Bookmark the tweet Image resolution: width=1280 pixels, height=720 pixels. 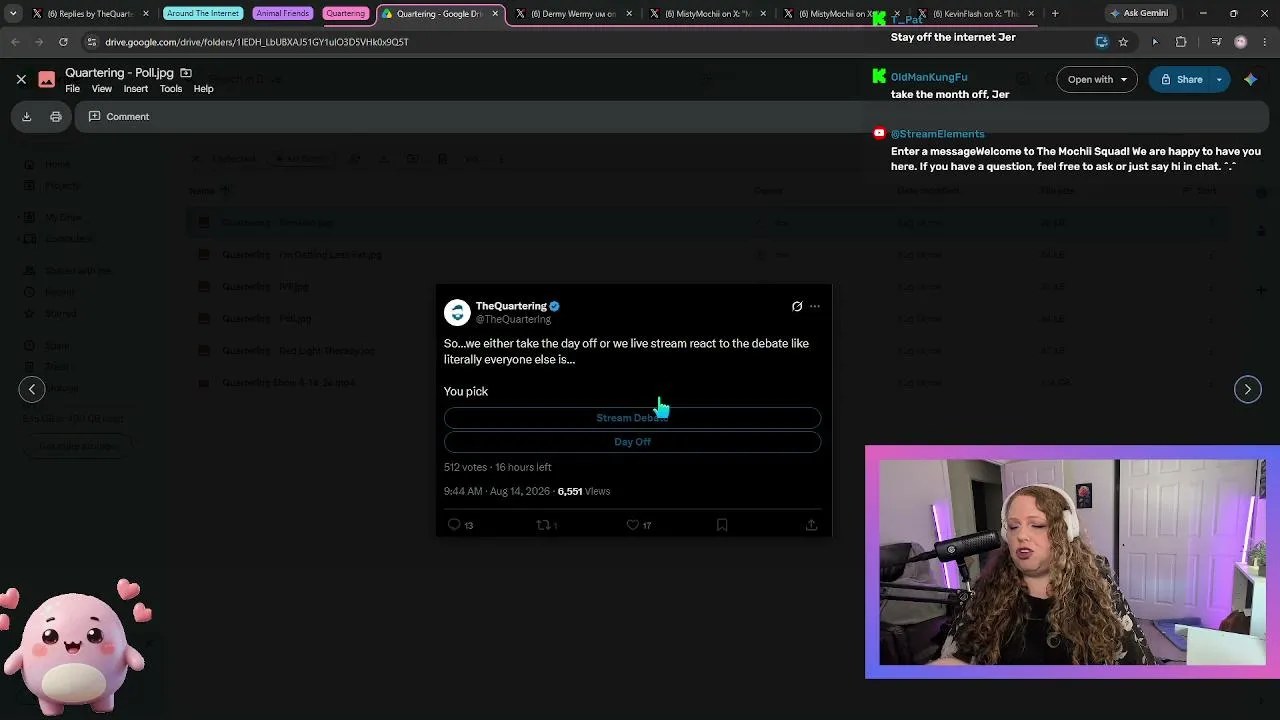[x=722, y=525]
